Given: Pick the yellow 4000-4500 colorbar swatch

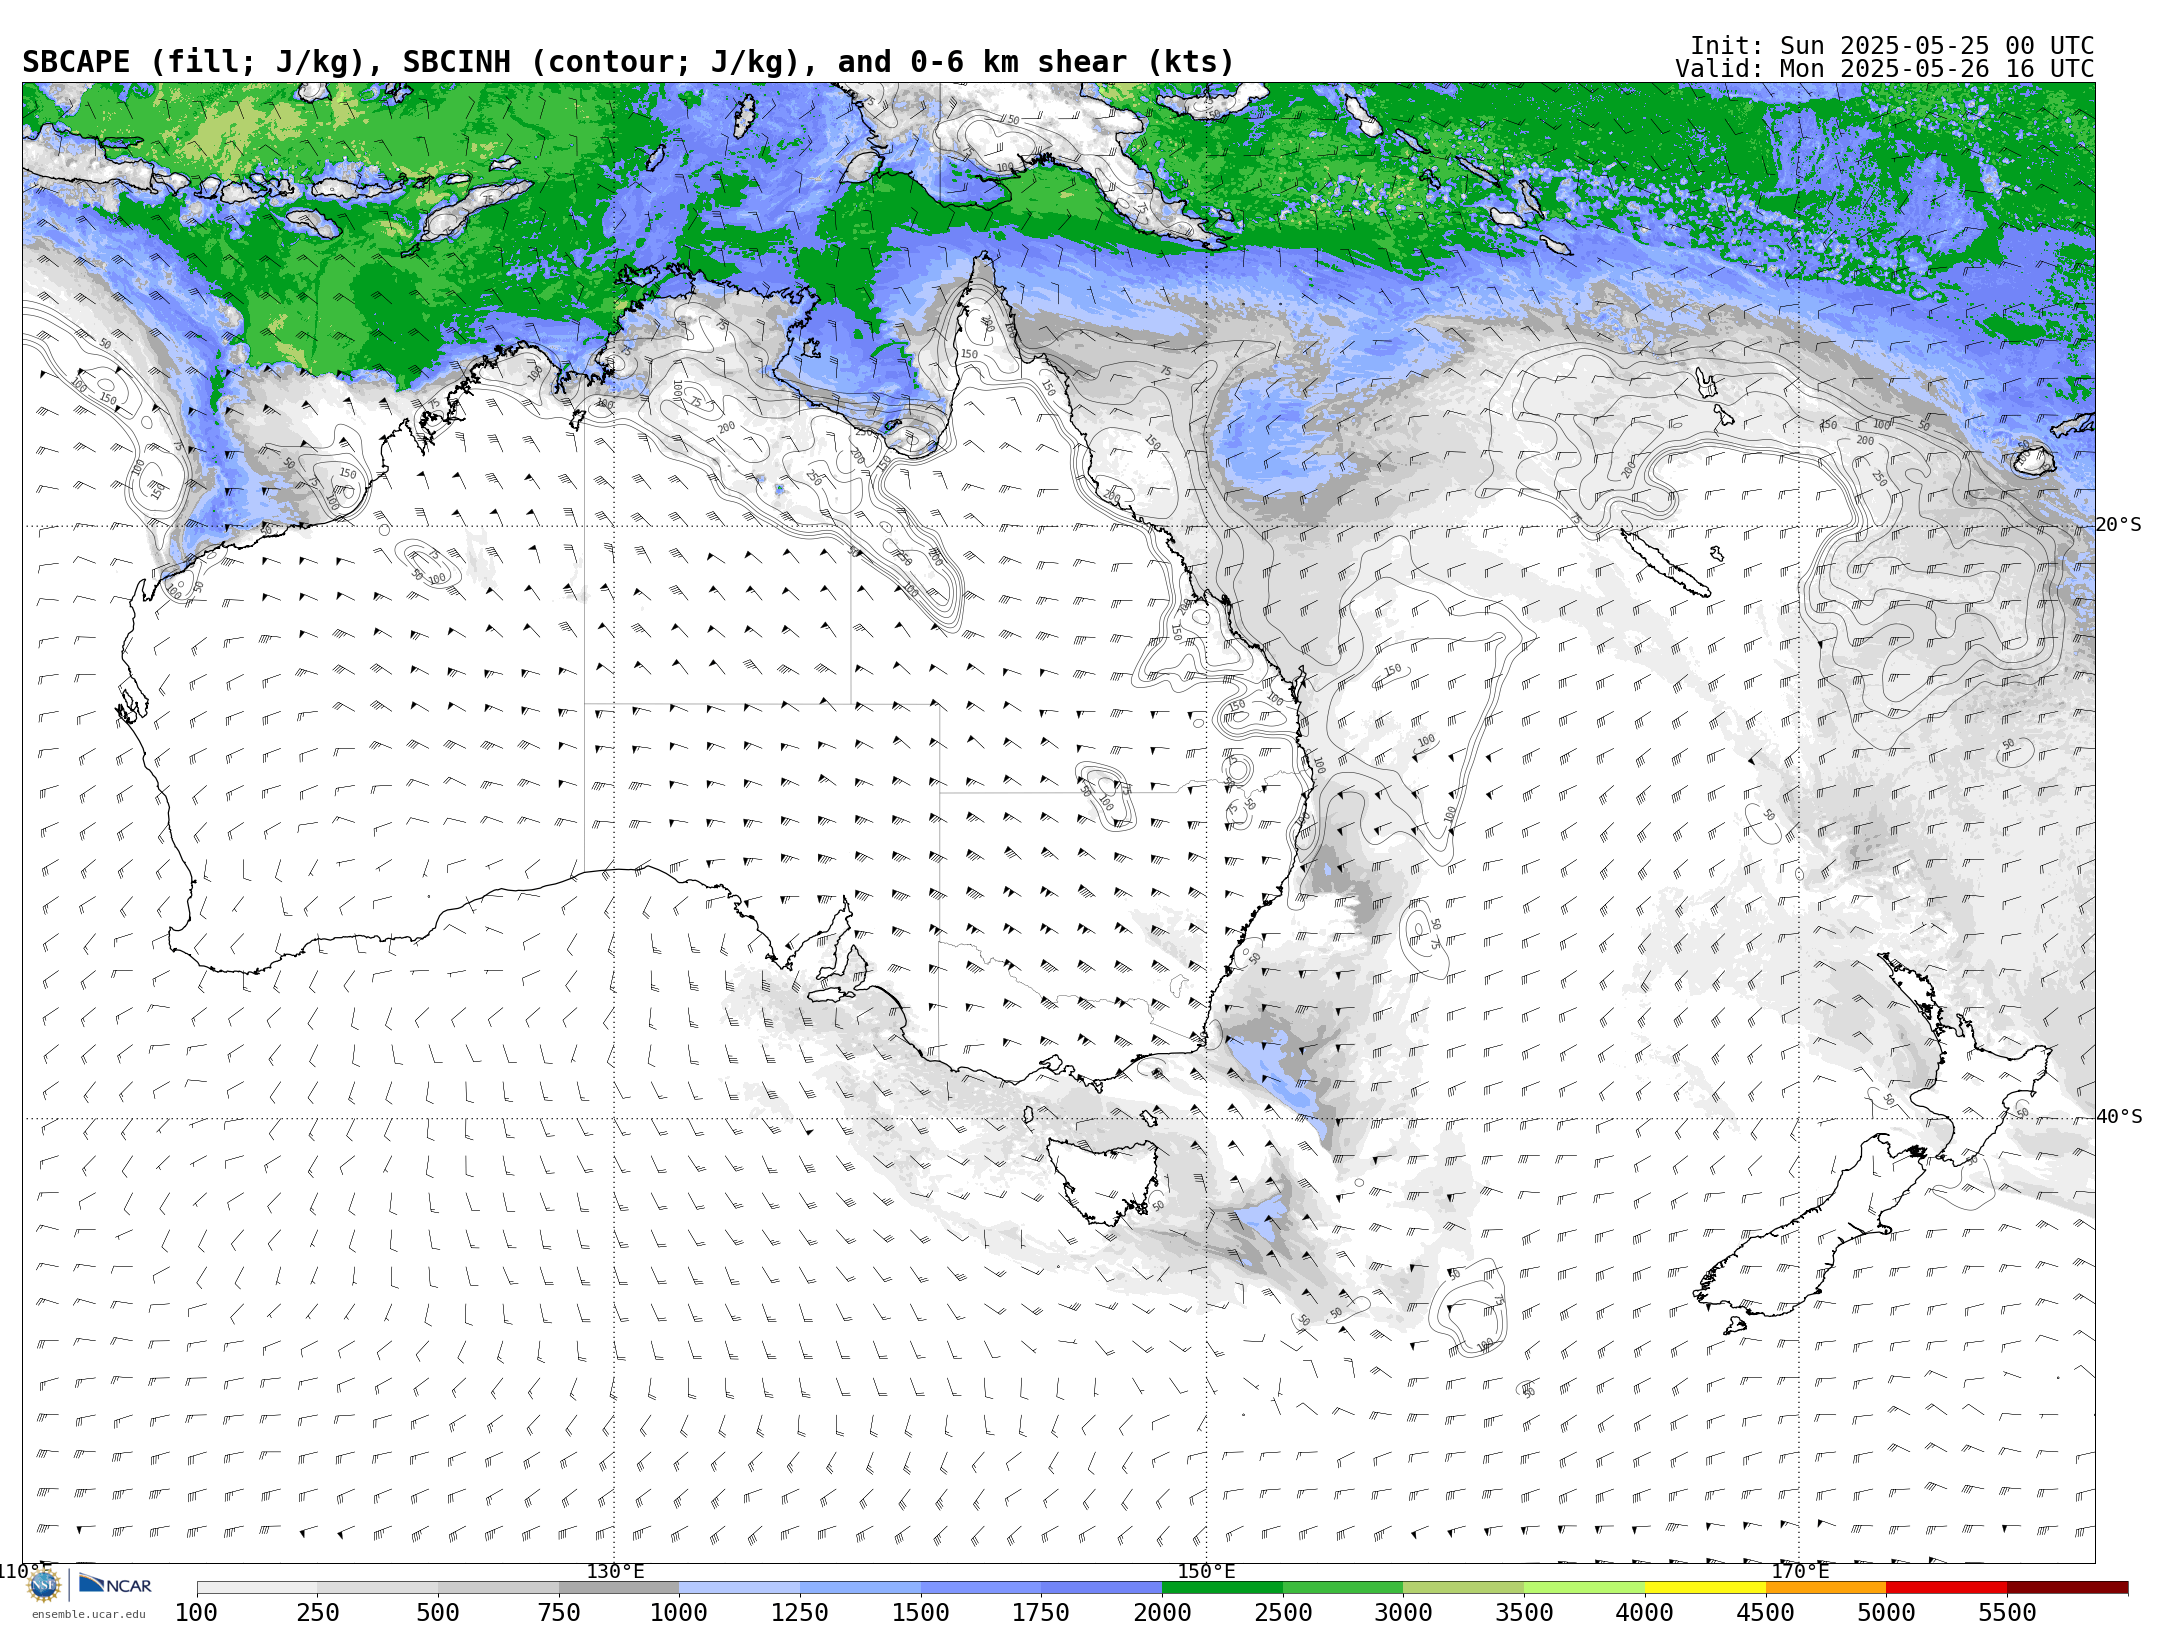Looking at the screenshot, I should [x=1705, y=1588].
